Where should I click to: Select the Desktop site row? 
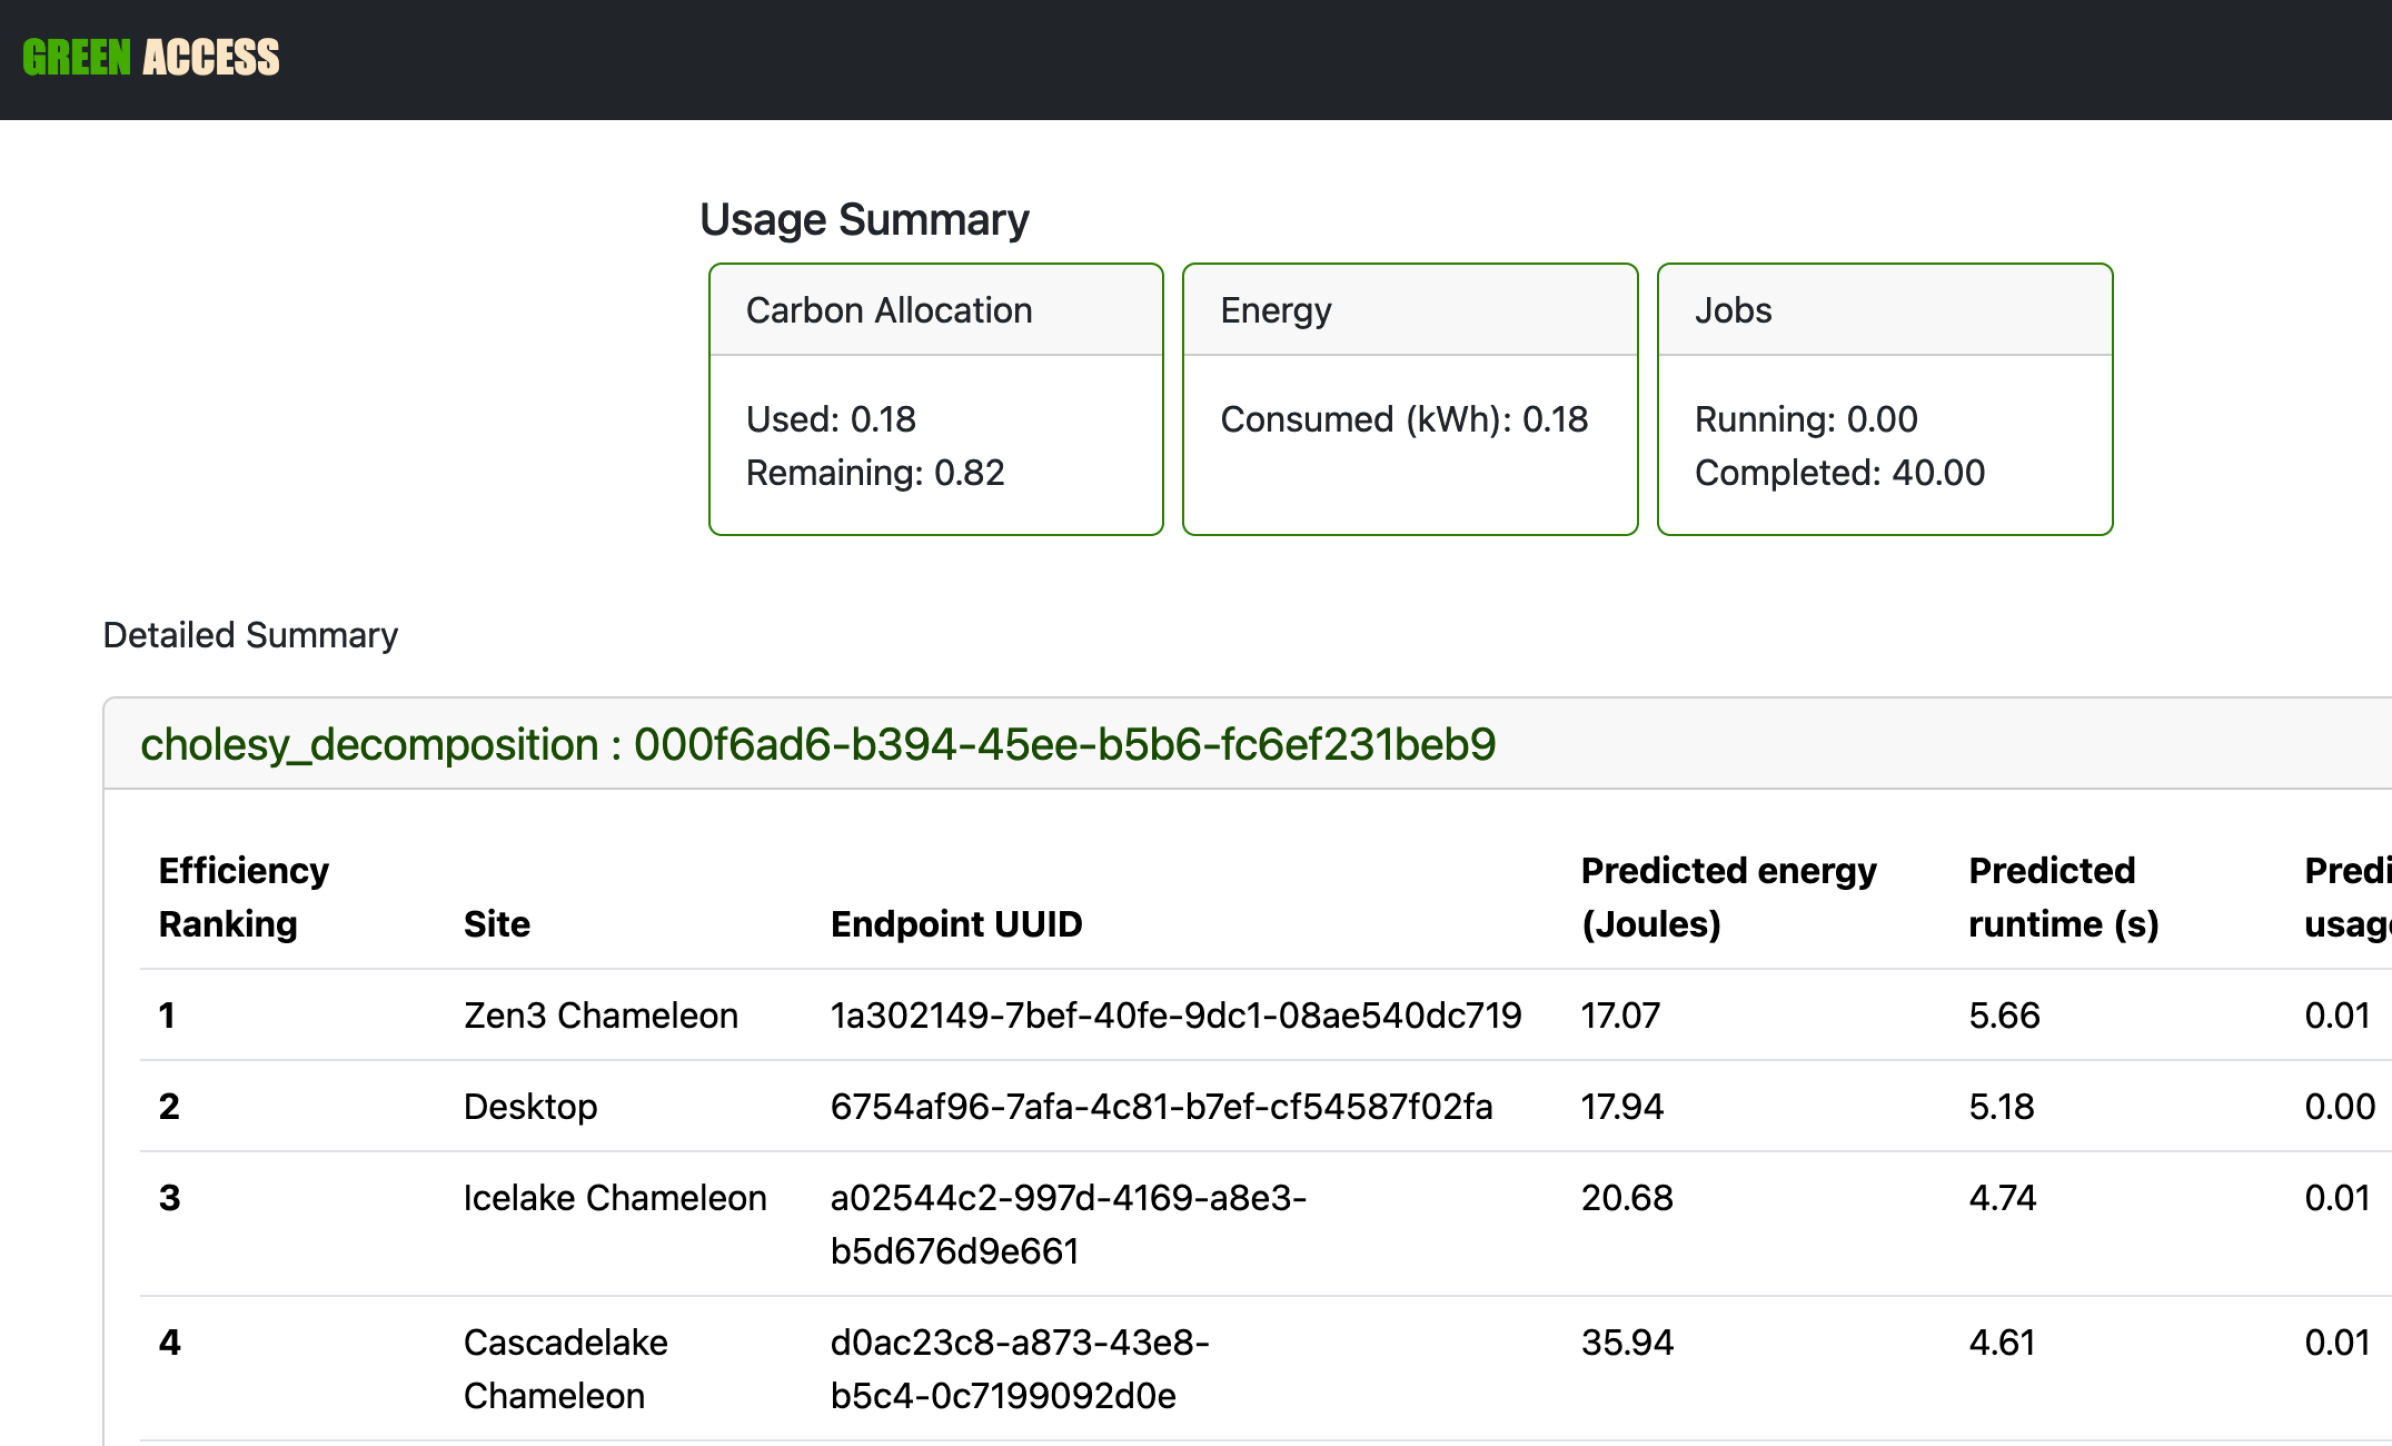[x=530, y=1106]
